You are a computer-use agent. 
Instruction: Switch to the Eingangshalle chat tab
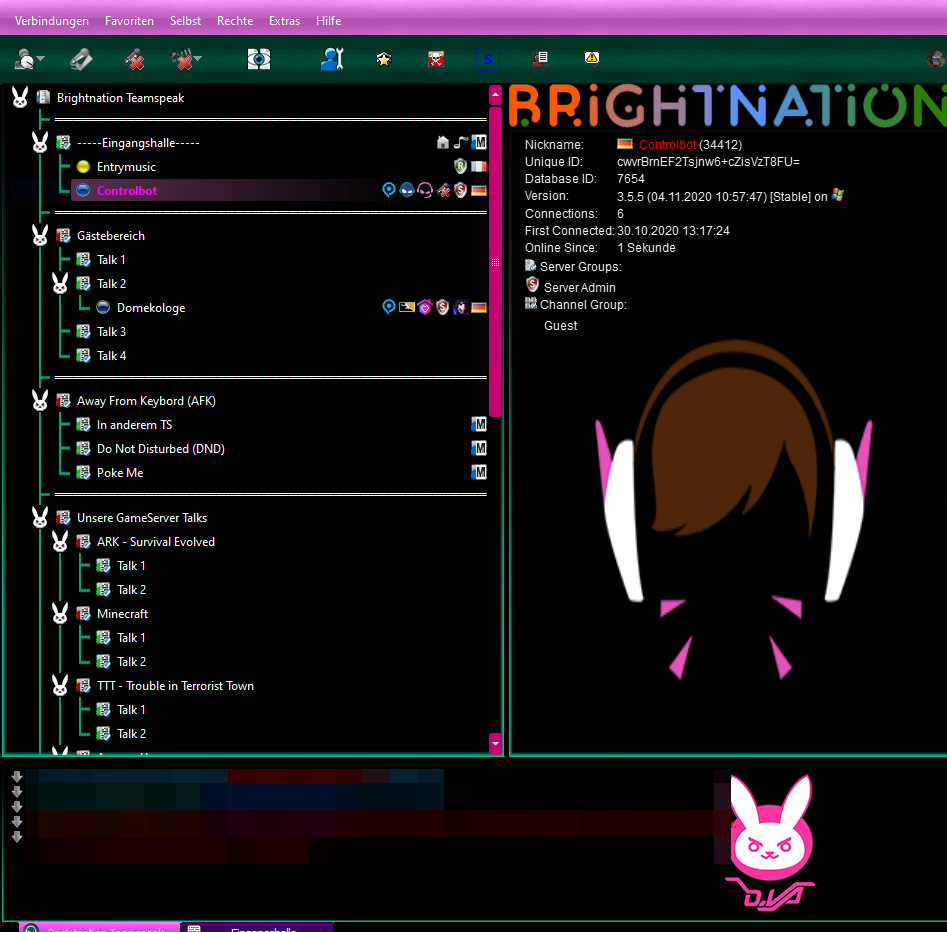click(x=257, y=928)
